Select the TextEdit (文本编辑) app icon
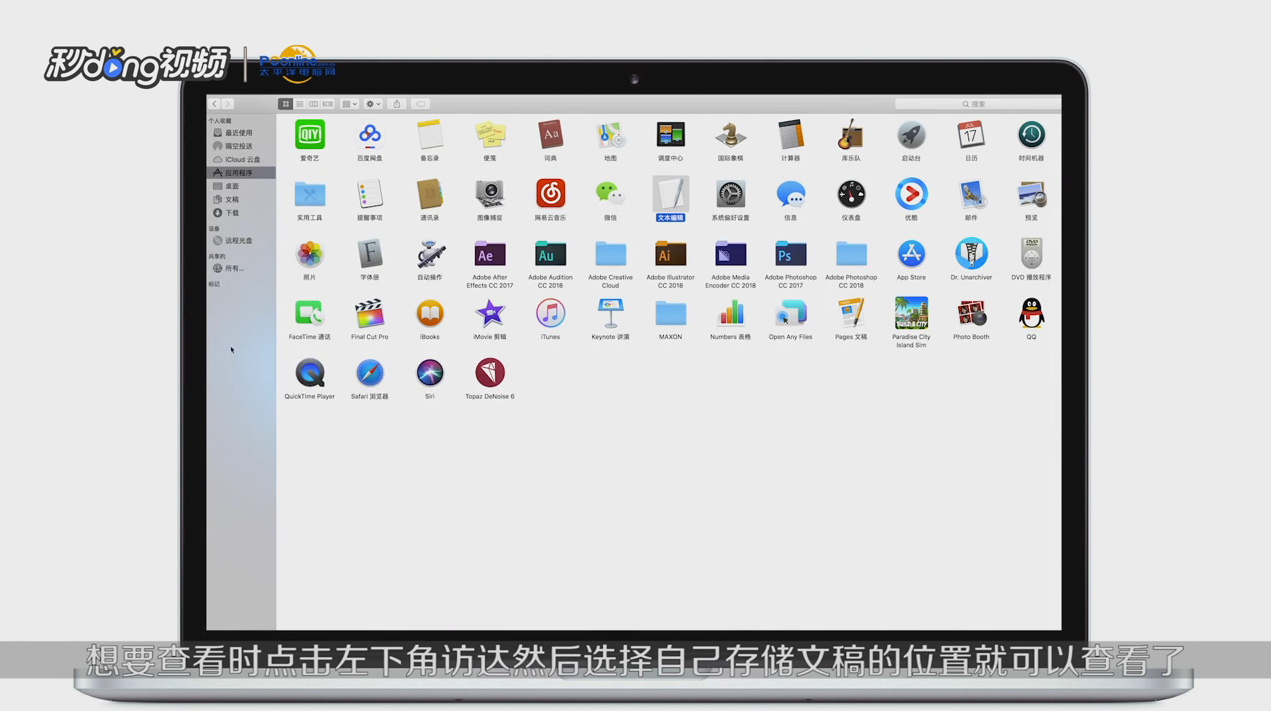Screen dimensions: 1271x711 pos(670,194)
